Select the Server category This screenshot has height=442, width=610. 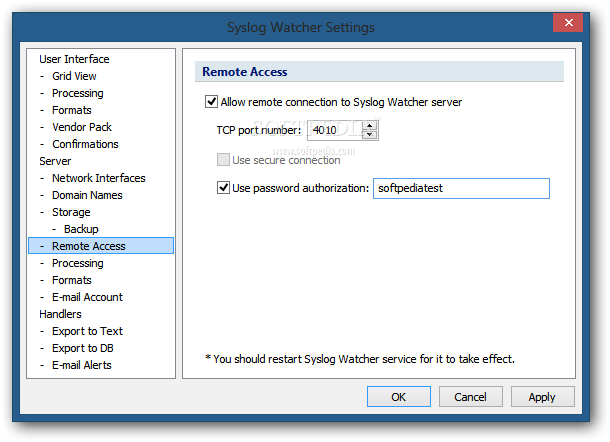coord(55,161)
